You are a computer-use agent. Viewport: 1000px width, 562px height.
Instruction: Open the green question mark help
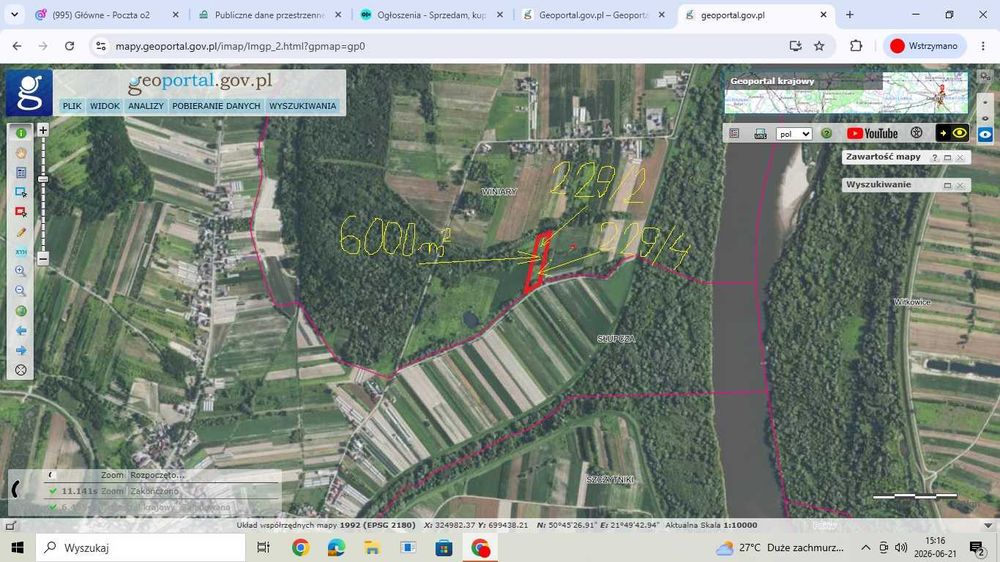pos(827,133)
